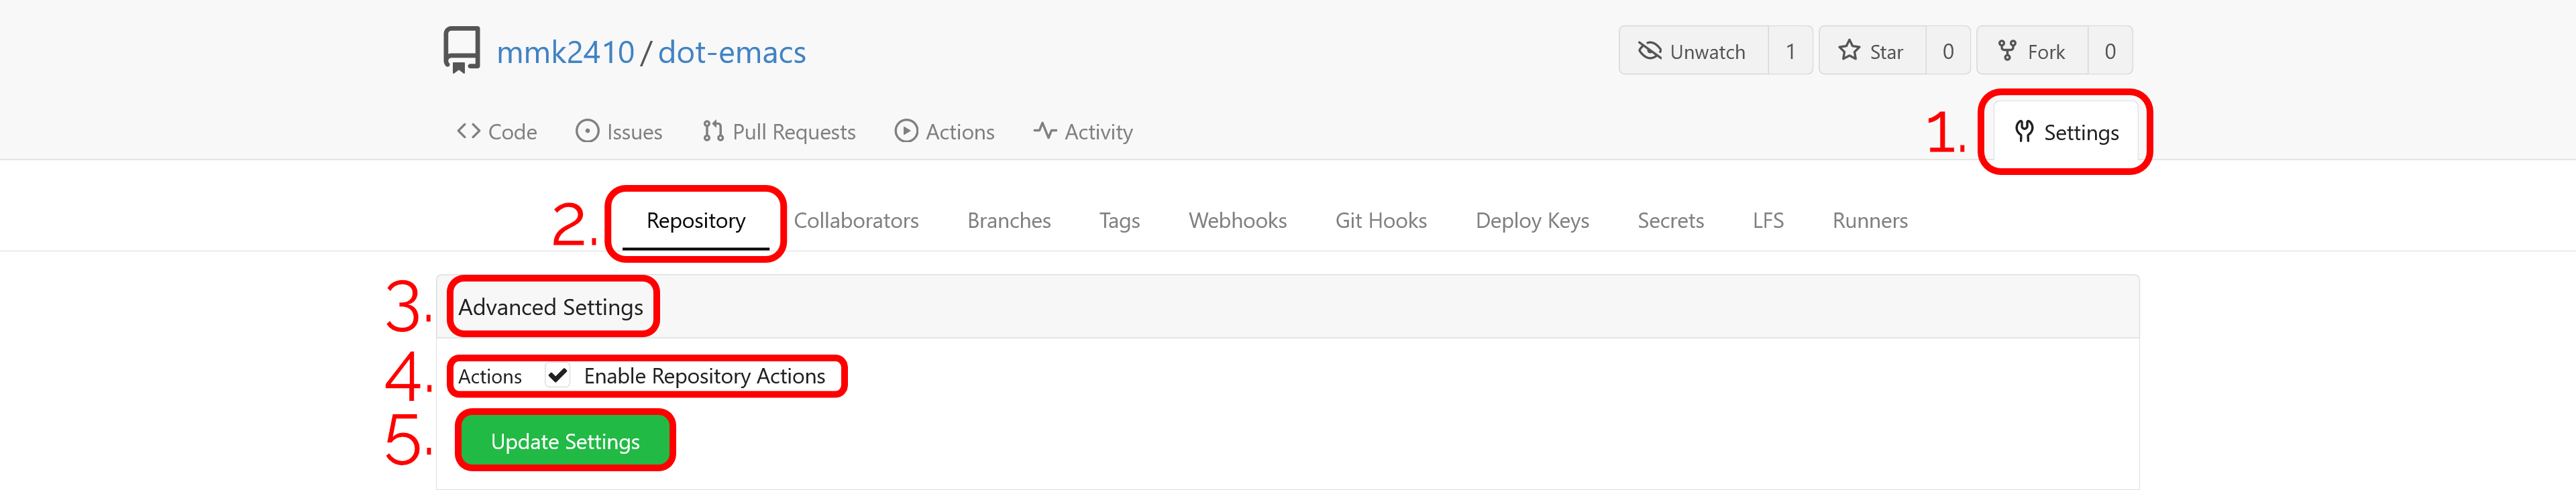Viewport: 2576px width, 490px height.
Task: Unwatch this repository
Action: 1693,51
